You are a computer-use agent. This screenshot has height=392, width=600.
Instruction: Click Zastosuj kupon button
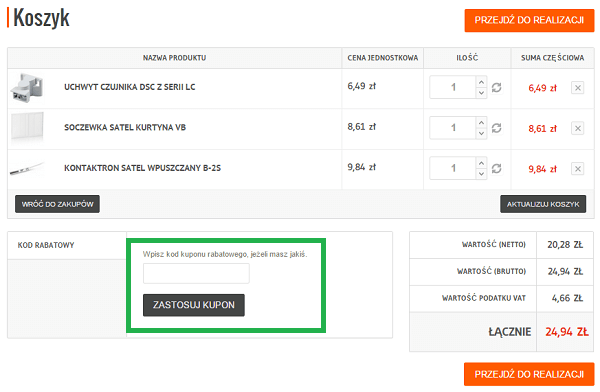point(194,305)
